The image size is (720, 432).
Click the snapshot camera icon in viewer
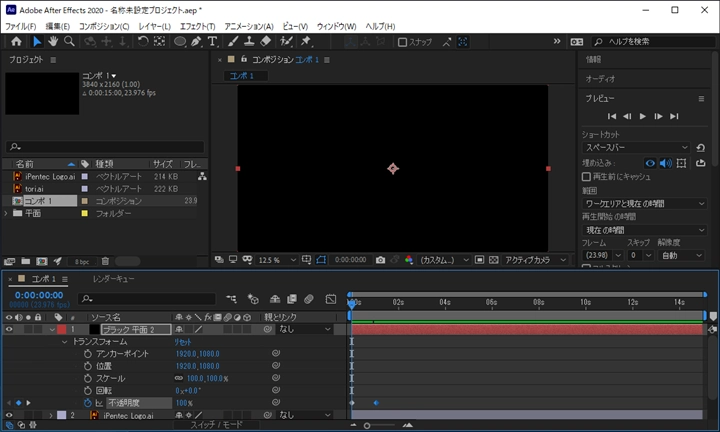pyautogui.click(x=380, y=260)
